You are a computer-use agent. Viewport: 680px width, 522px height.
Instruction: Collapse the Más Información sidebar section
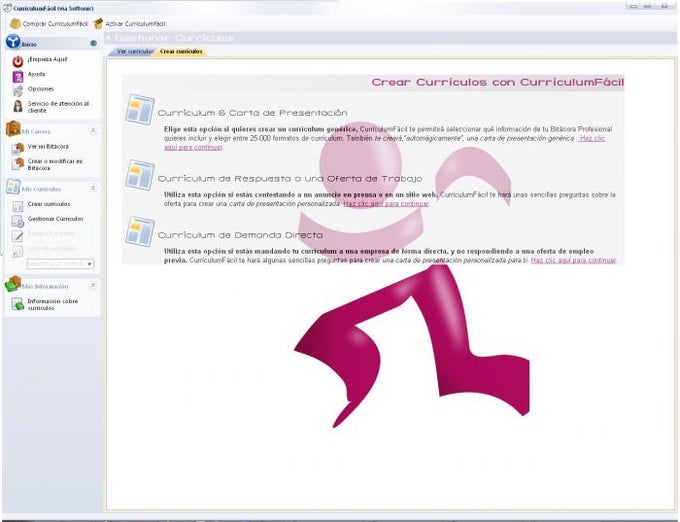(x=93, y=285)
